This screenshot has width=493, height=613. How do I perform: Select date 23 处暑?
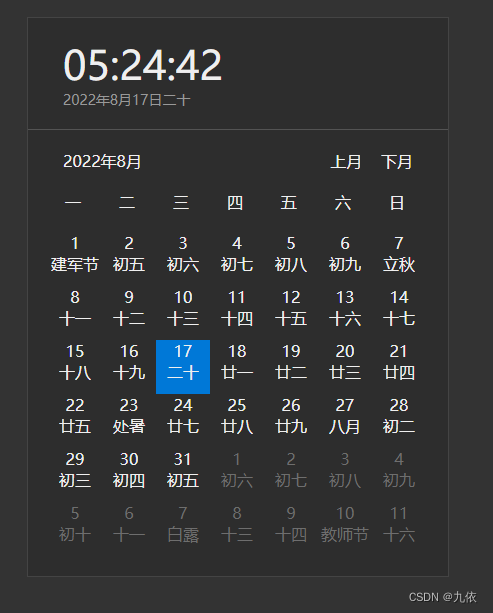[x=129, y=416]
